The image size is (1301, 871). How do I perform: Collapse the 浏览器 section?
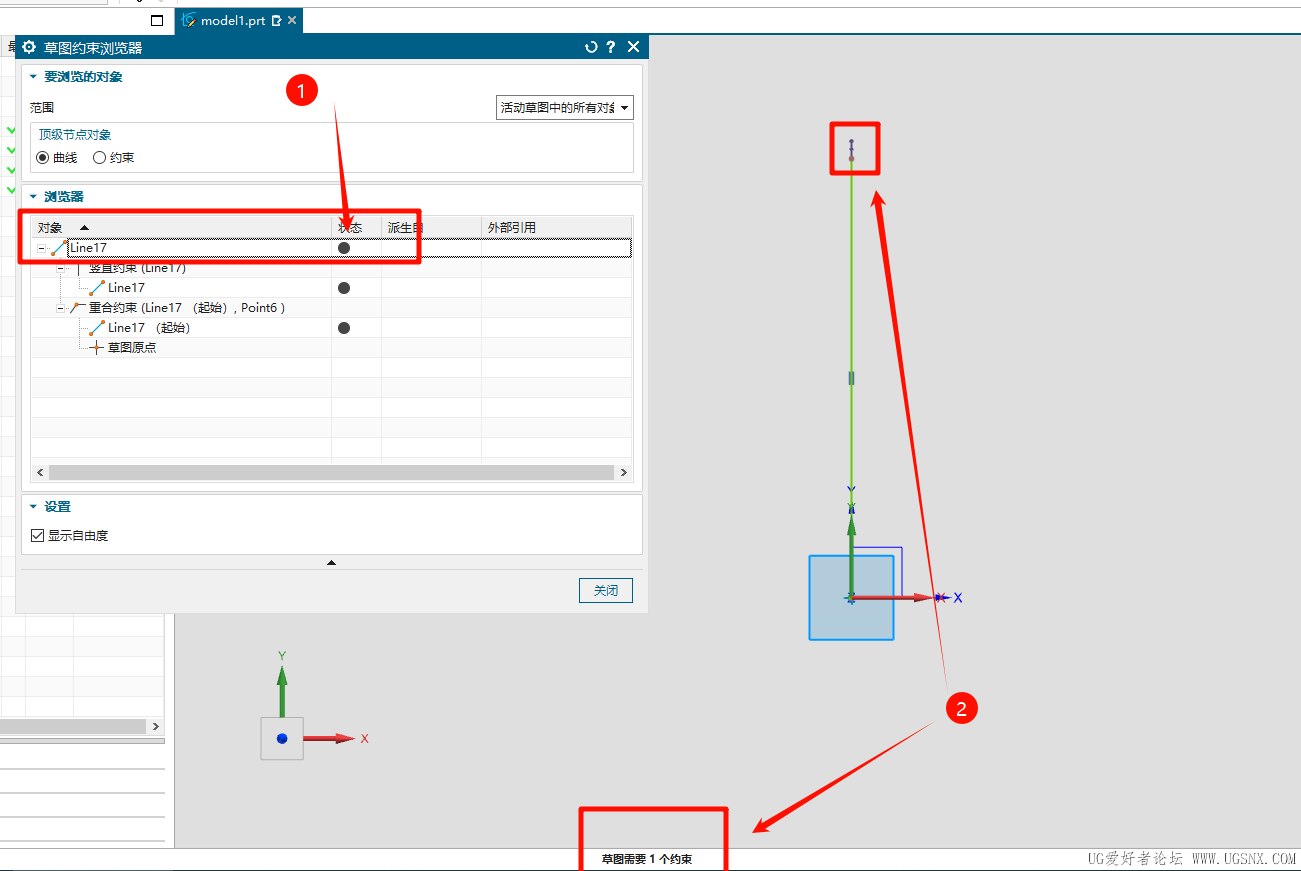33,197
